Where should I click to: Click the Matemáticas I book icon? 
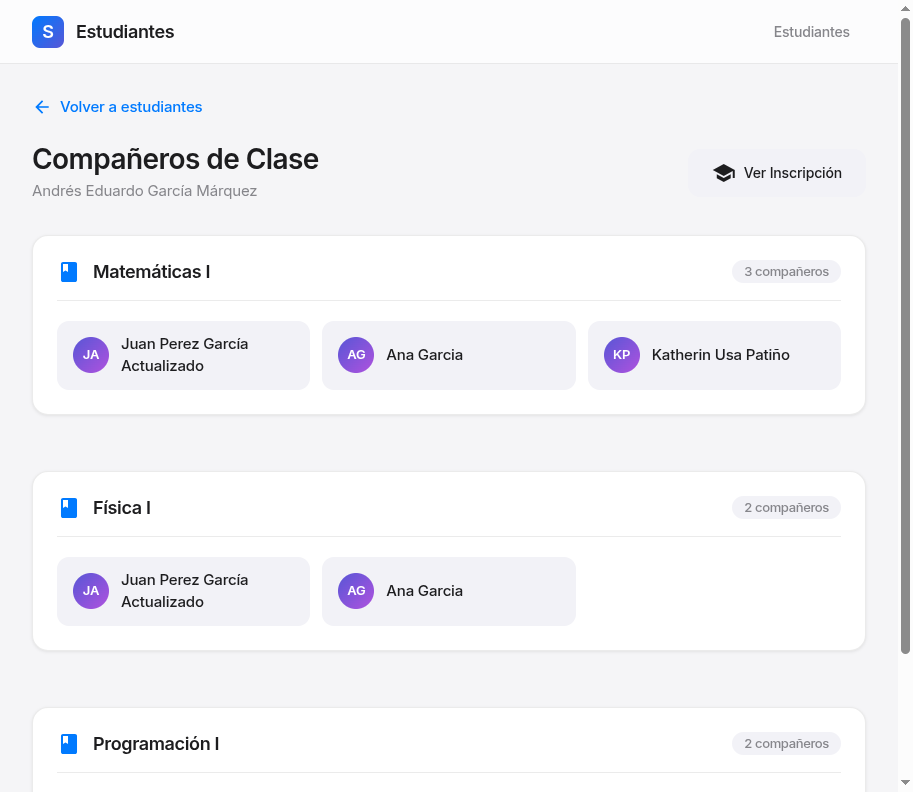click(69, 272)
